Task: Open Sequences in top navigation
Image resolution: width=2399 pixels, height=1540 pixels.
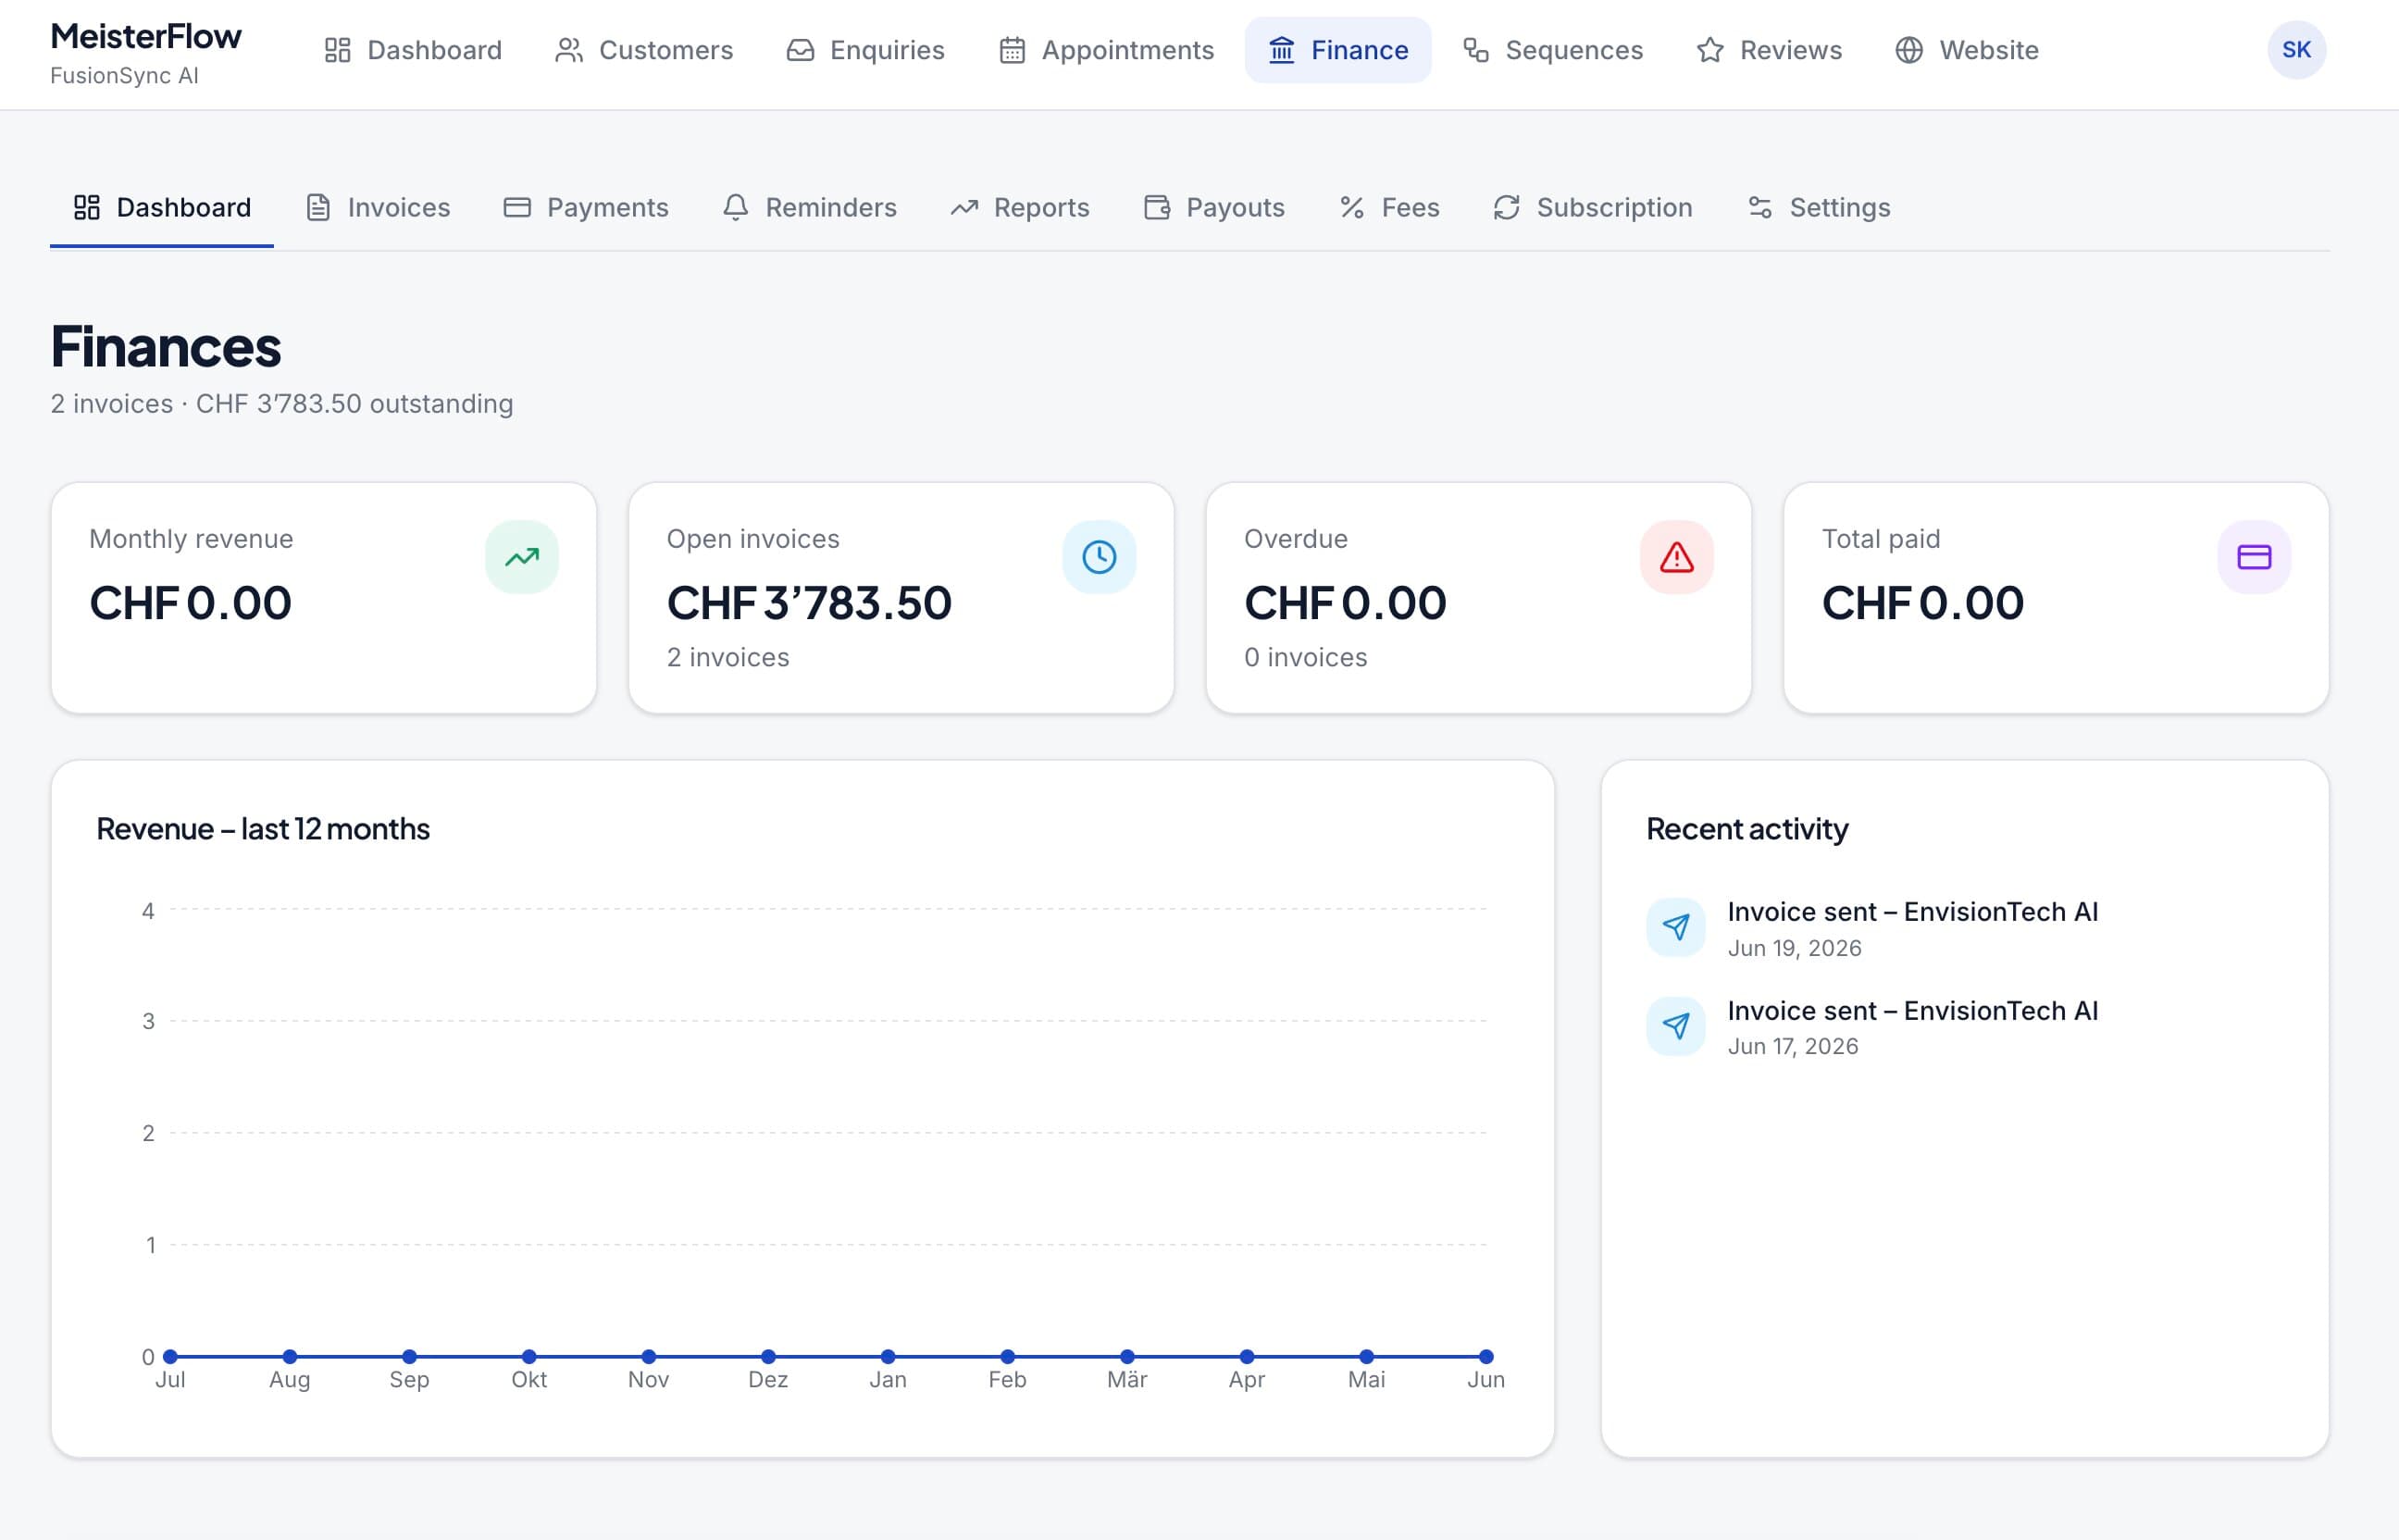Action: [1553, 50]
